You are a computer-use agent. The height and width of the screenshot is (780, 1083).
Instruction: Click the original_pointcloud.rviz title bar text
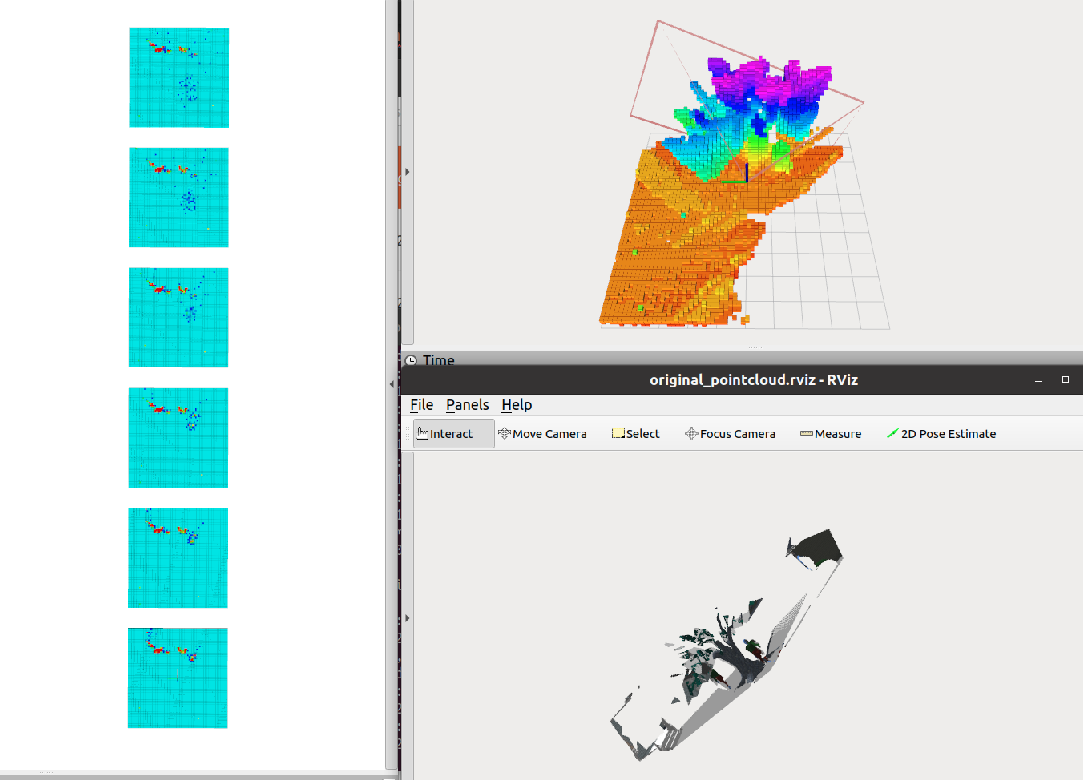[x=754, y=380]
